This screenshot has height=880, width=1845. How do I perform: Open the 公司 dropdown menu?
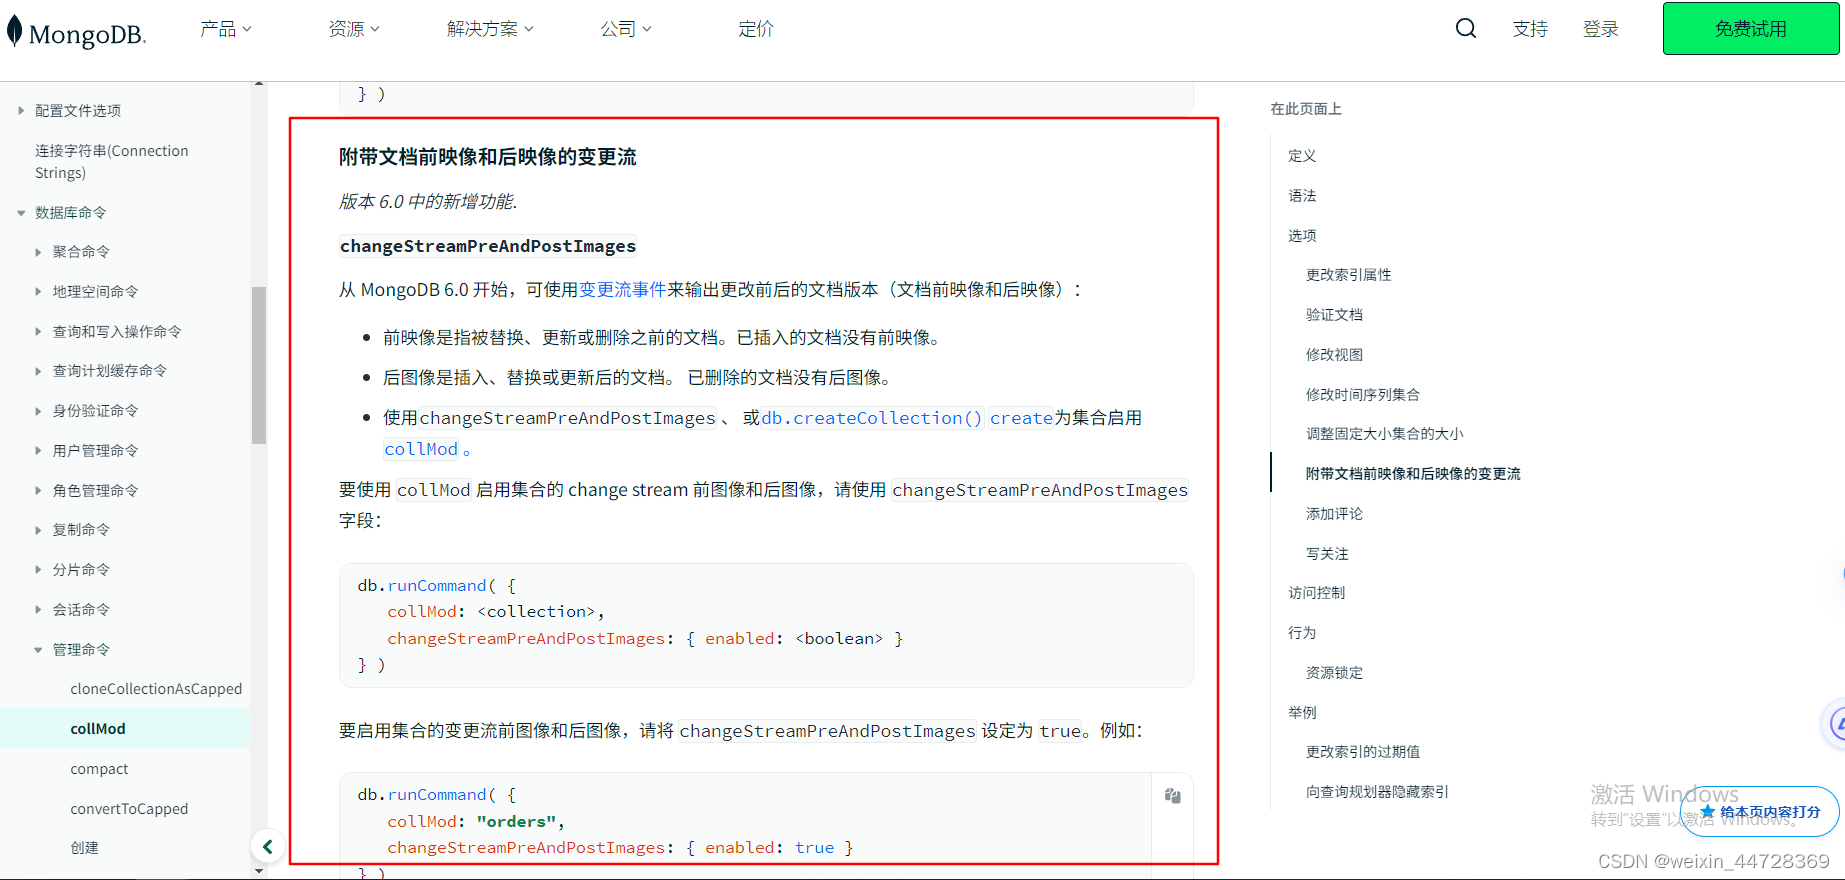pyautogui.click(x=626, y=29)
